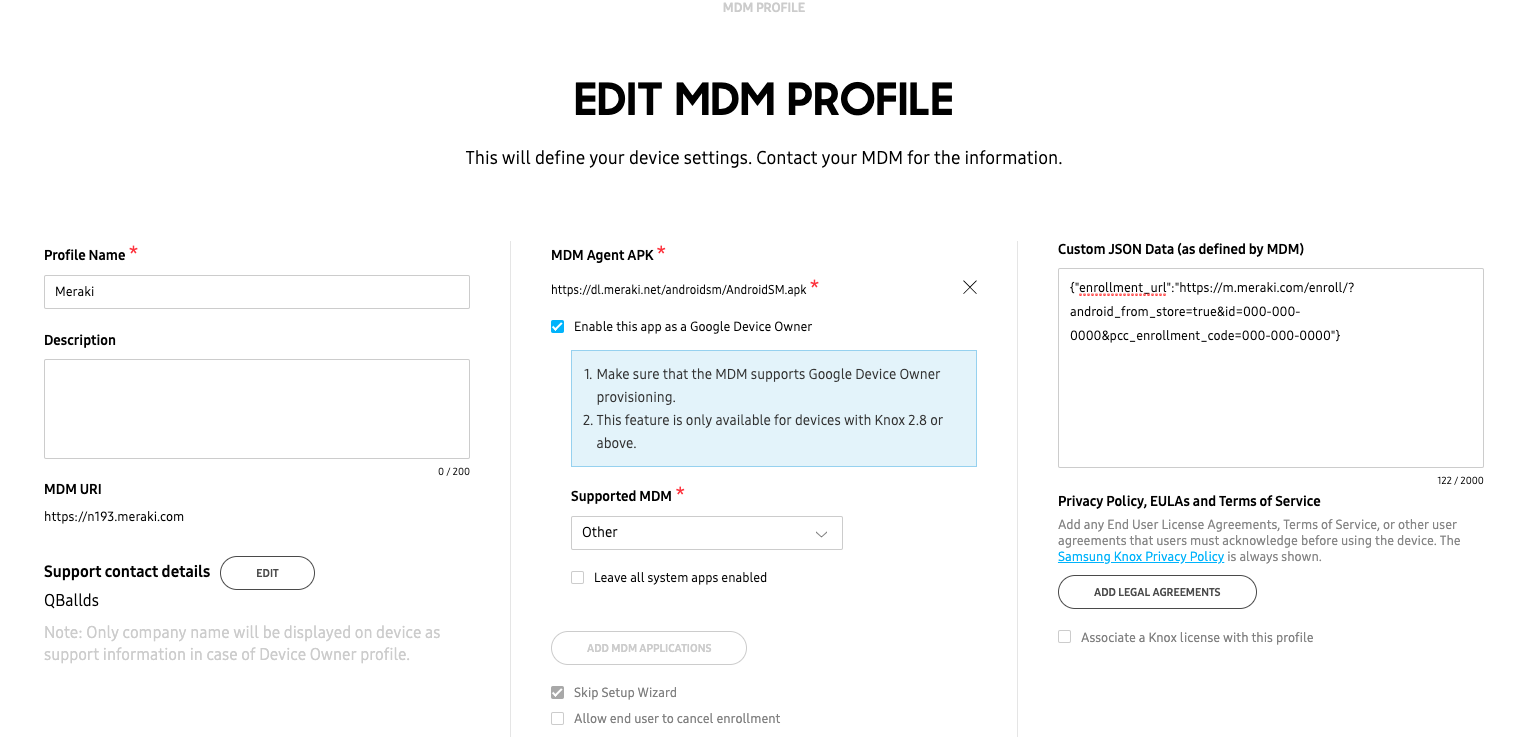Open the Supported MDM dropdown showing Other
The height and width of the screenshot is (748, 1520).
pos(705,533)
